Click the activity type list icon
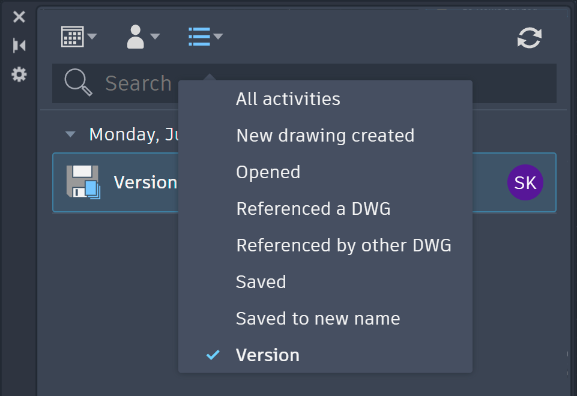The height and width of the screenshot is (396, 577). point(199,36)
